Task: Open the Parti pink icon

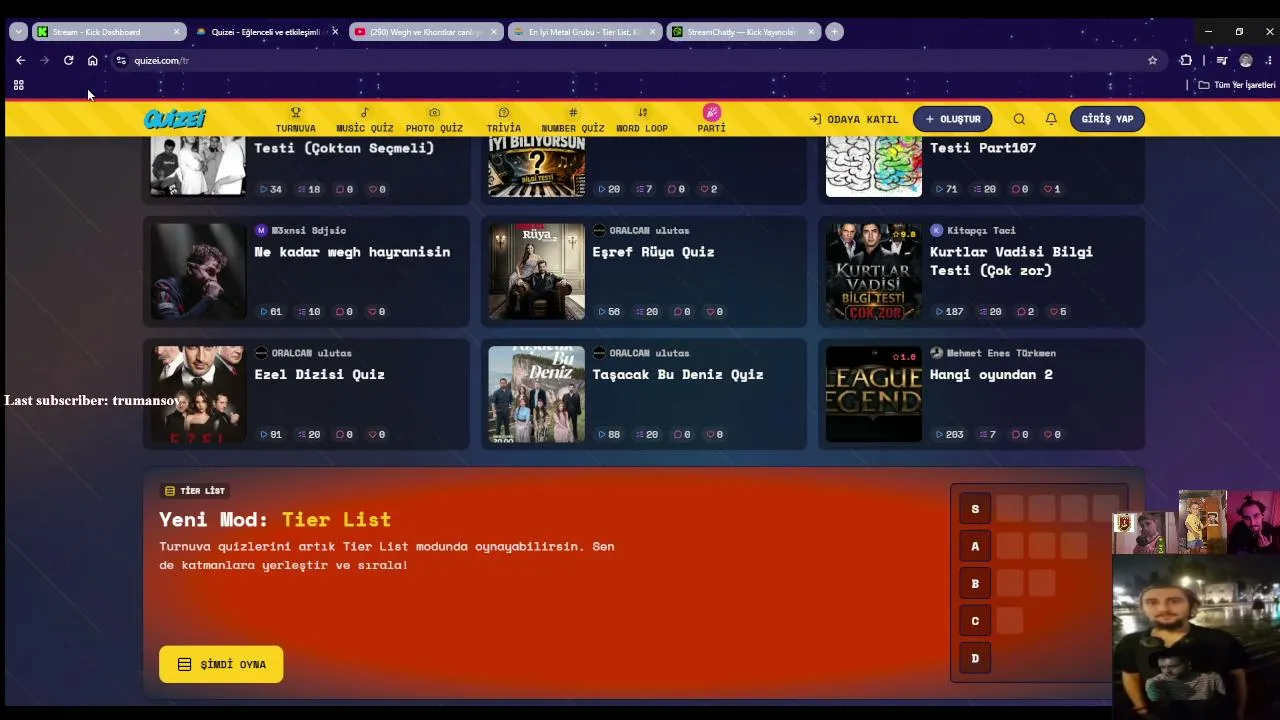Action: (x=712, y=112)
